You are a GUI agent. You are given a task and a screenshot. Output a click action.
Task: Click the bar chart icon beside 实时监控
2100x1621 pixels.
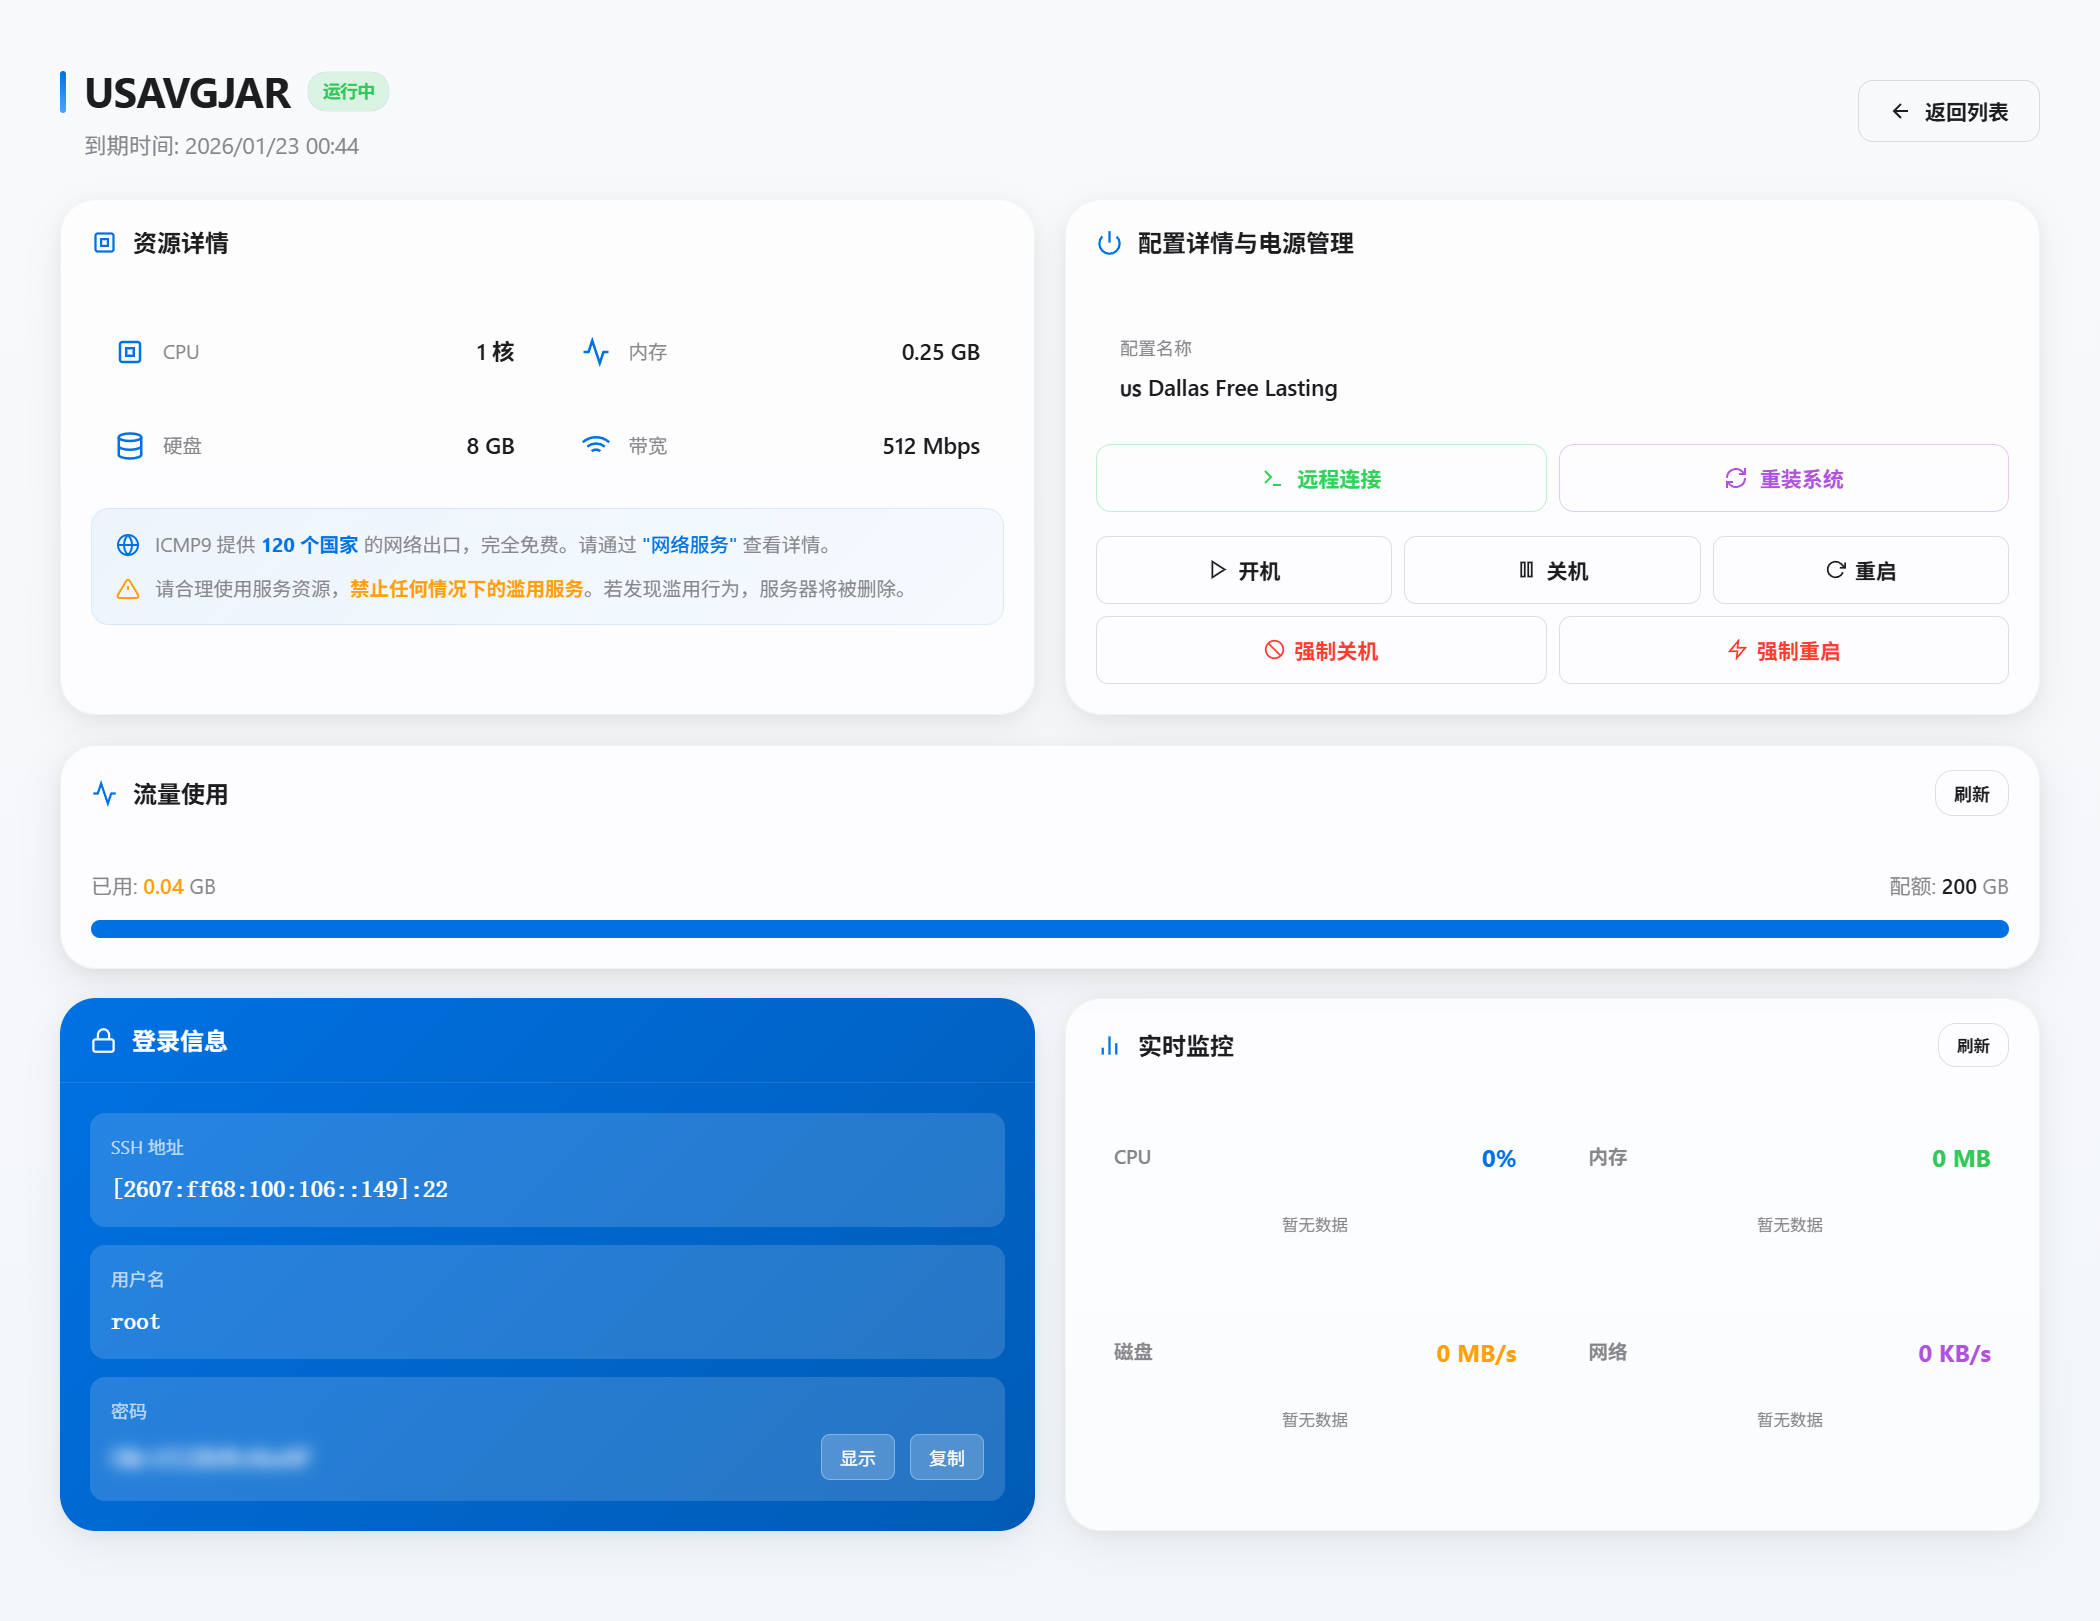pyautogui.click(x=1109, y=1046)
